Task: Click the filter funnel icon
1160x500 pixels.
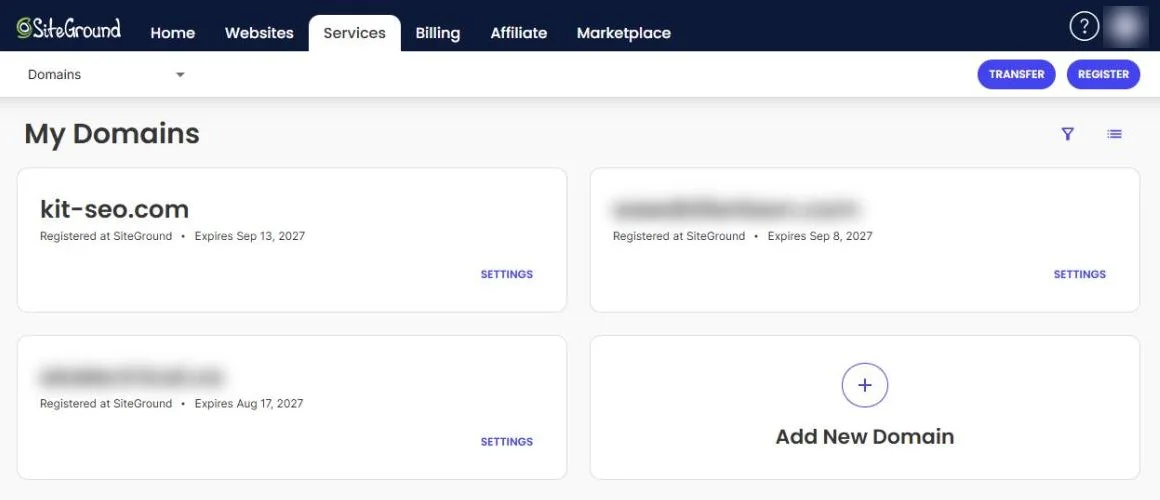Action: 1067,134
